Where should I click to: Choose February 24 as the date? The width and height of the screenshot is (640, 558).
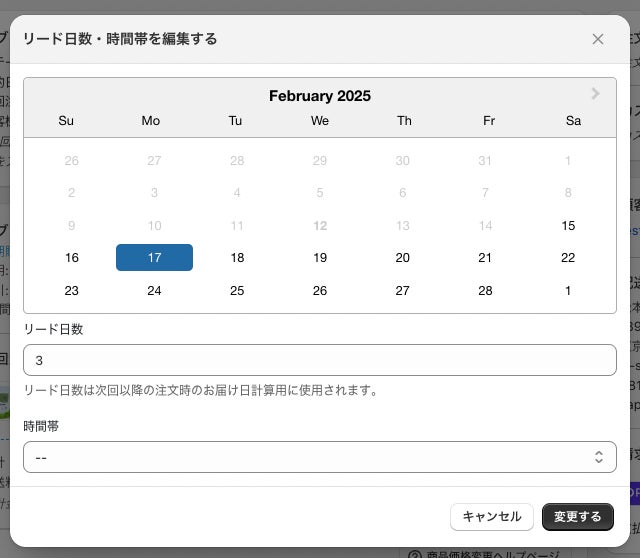[x=154, y=291]
